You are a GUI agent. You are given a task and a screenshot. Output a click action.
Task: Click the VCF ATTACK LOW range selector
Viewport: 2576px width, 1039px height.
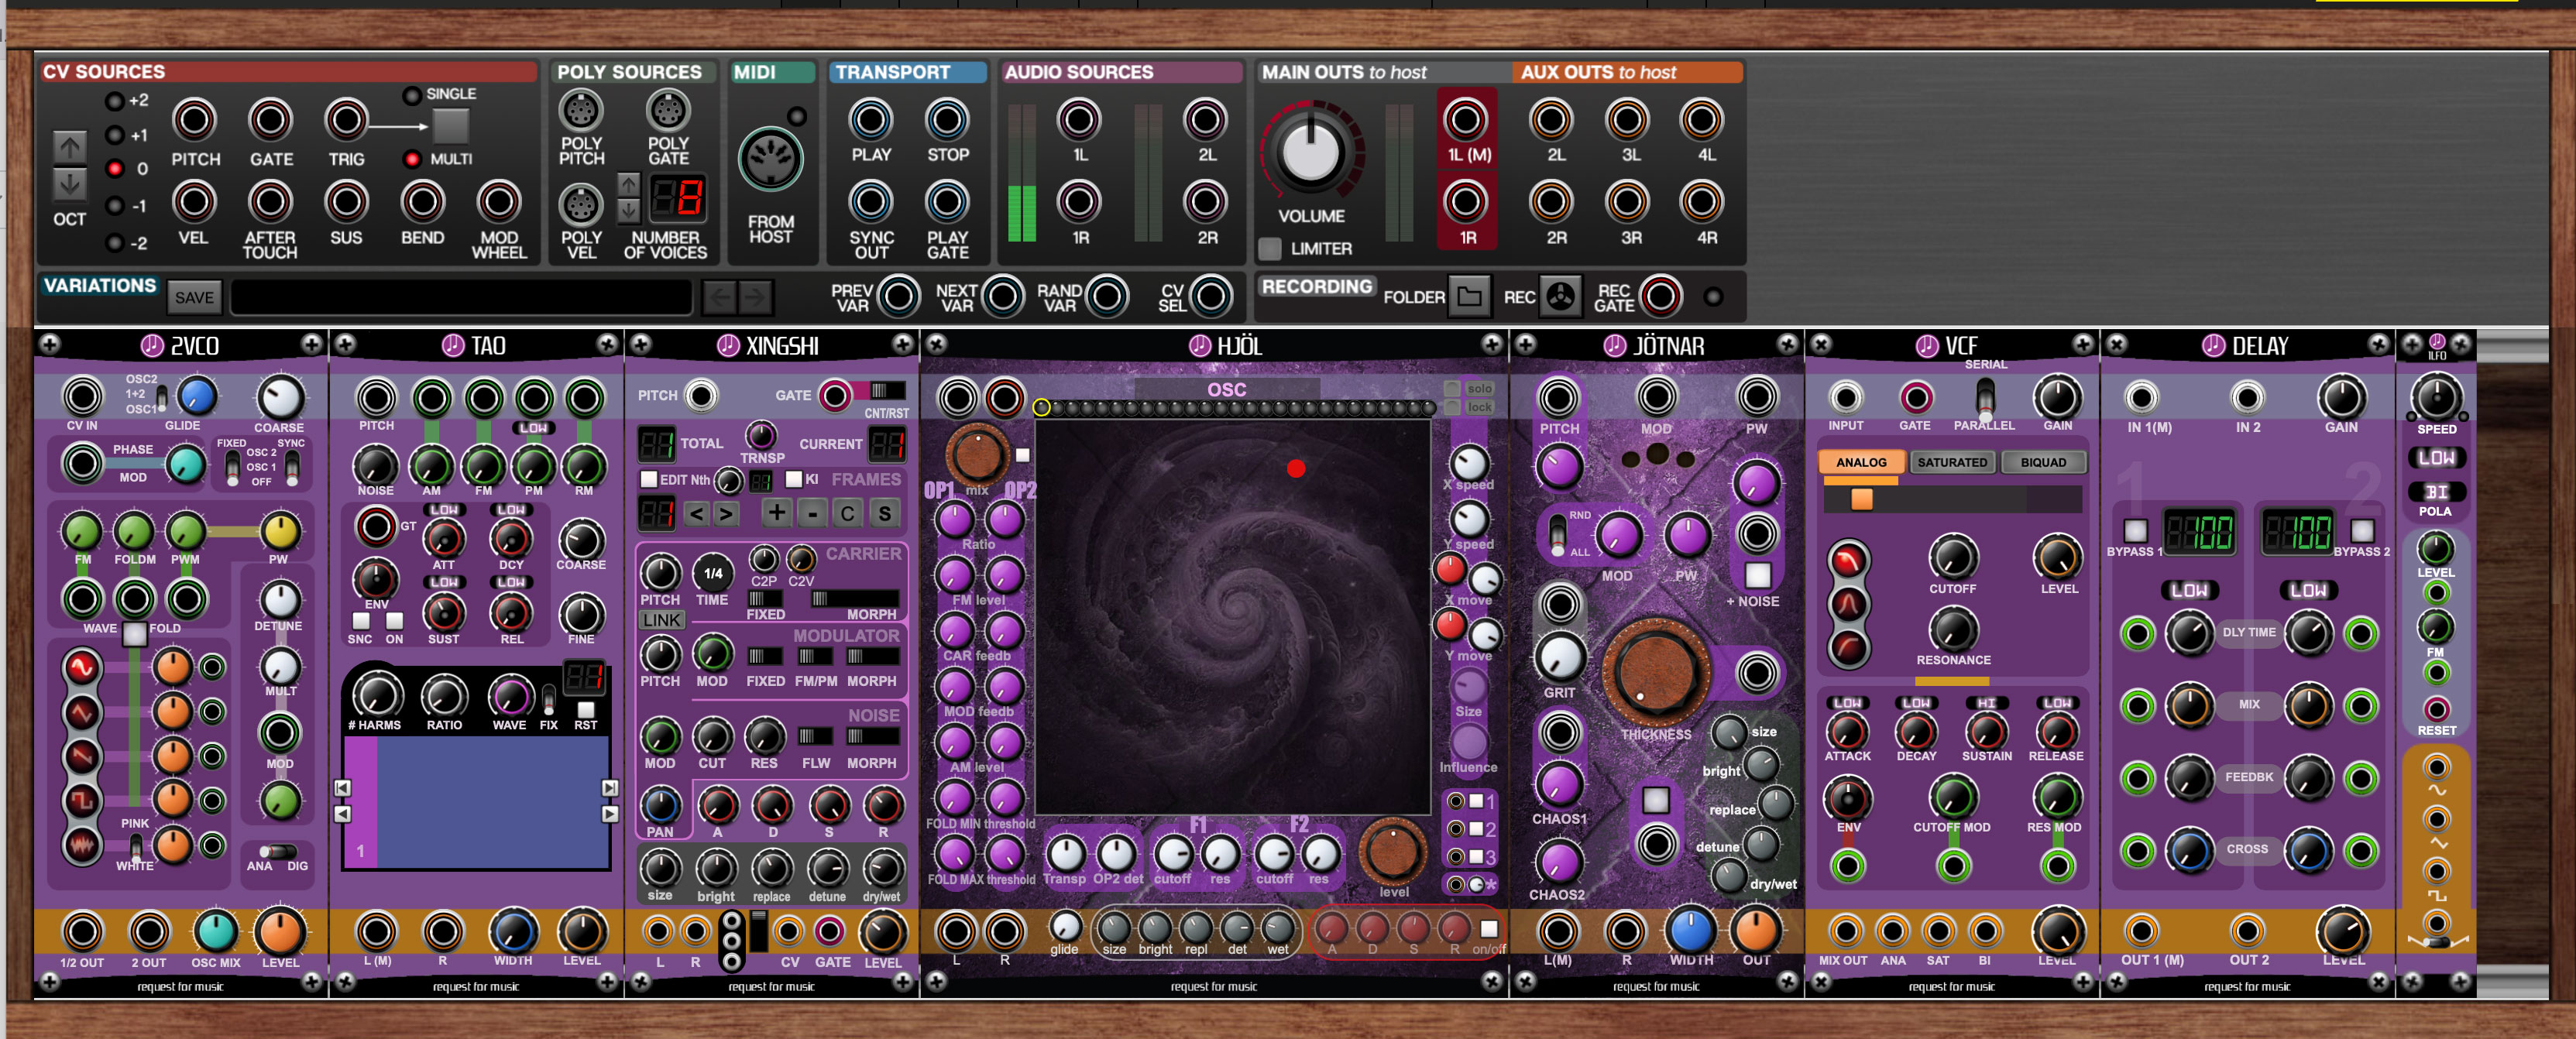click(x=1847, y=703)
